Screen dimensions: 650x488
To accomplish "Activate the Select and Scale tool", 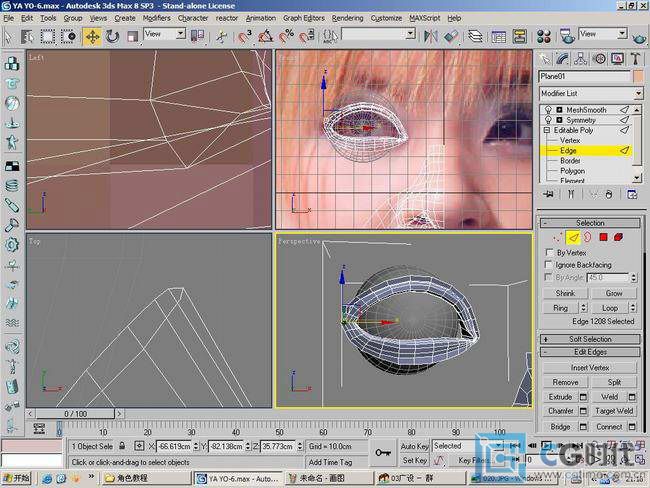I will tap(132, 36).
